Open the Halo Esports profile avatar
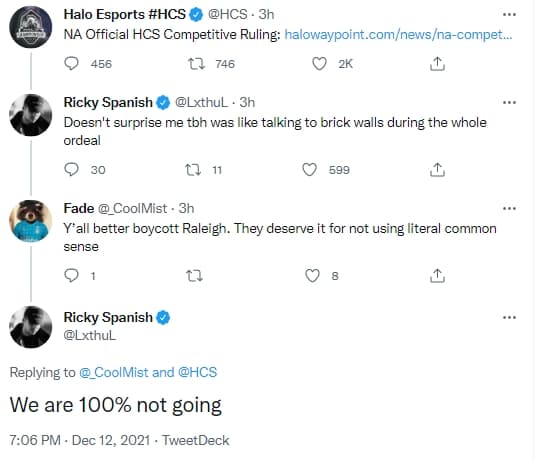 (31, 27)
